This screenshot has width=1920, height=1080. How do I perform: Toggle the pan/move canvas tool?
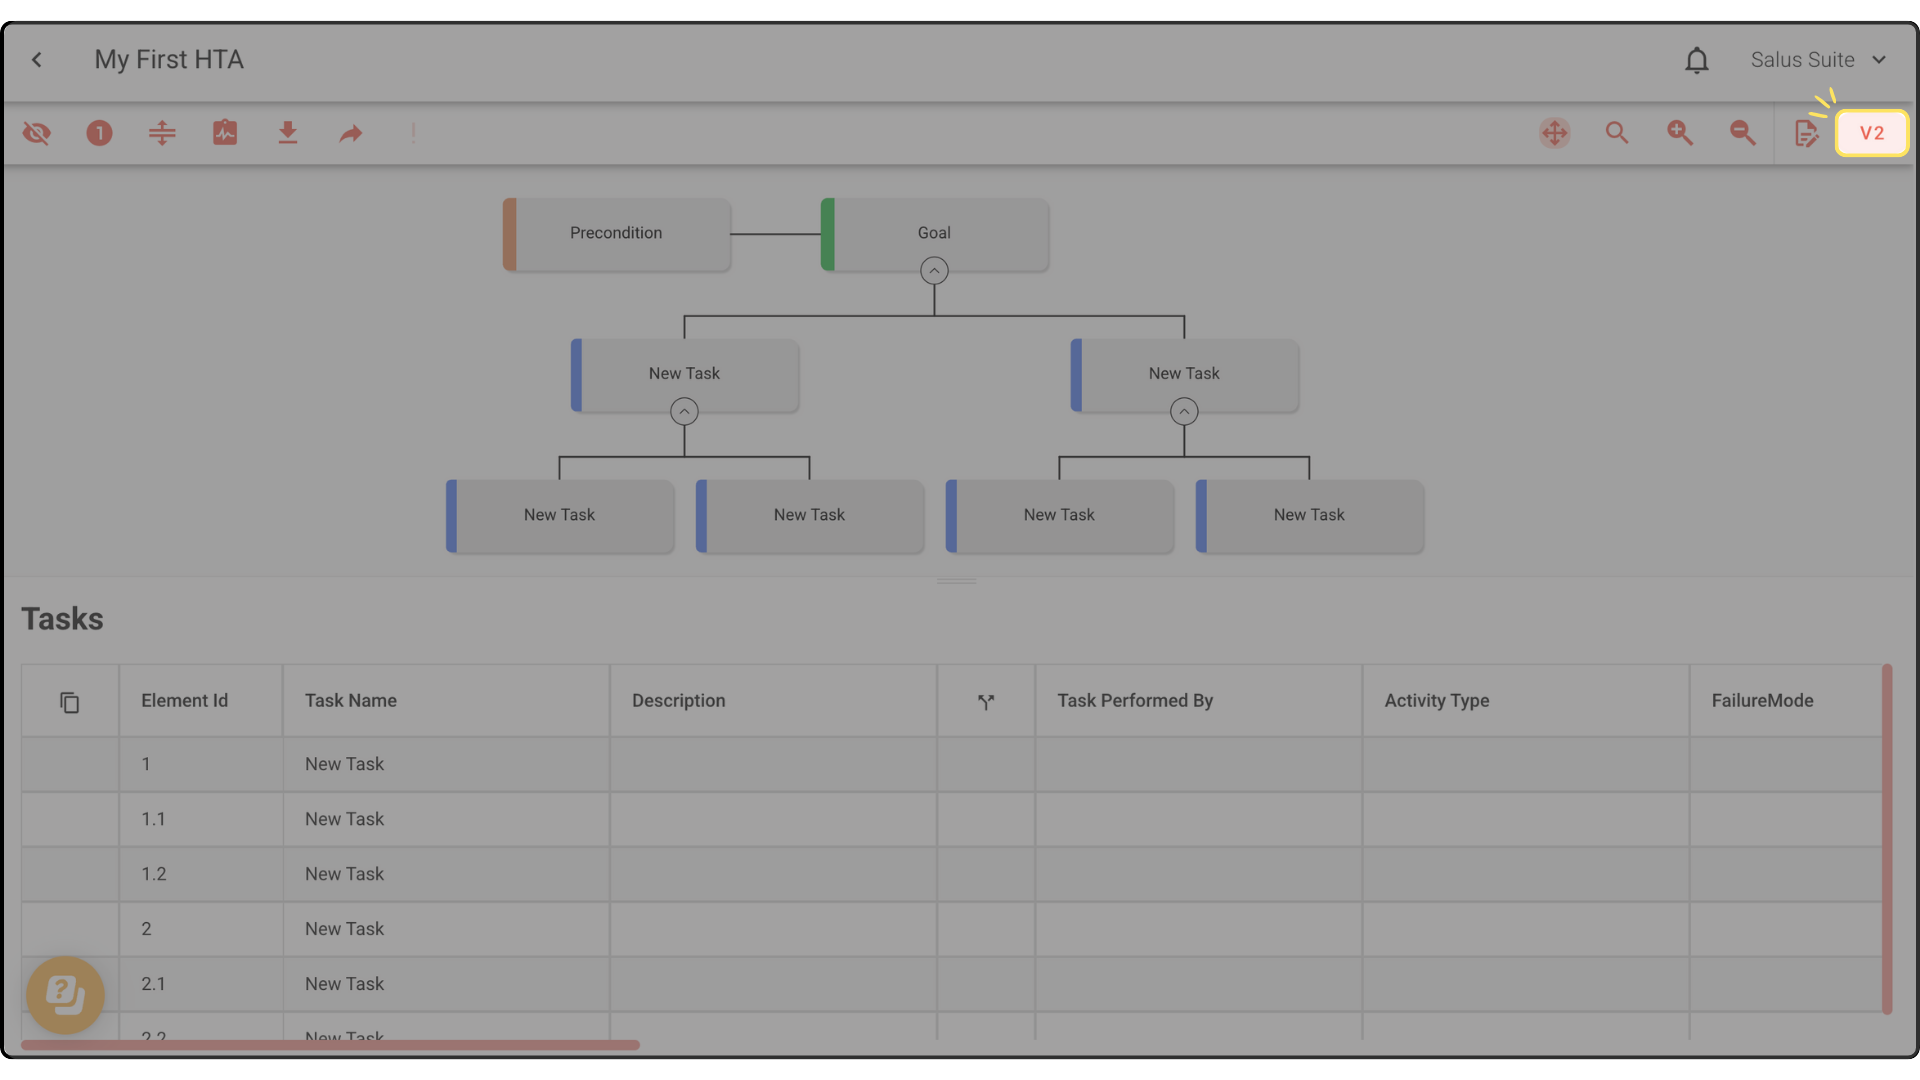[1554, 133]
